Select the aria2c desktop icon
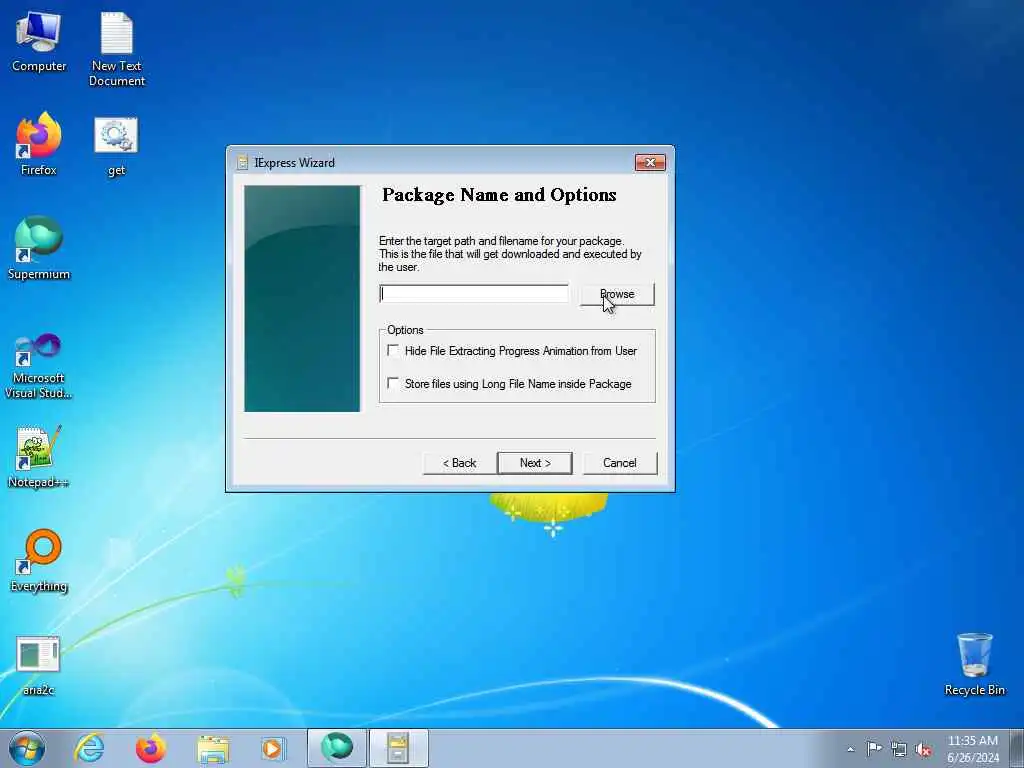 (x=39, y=665)
